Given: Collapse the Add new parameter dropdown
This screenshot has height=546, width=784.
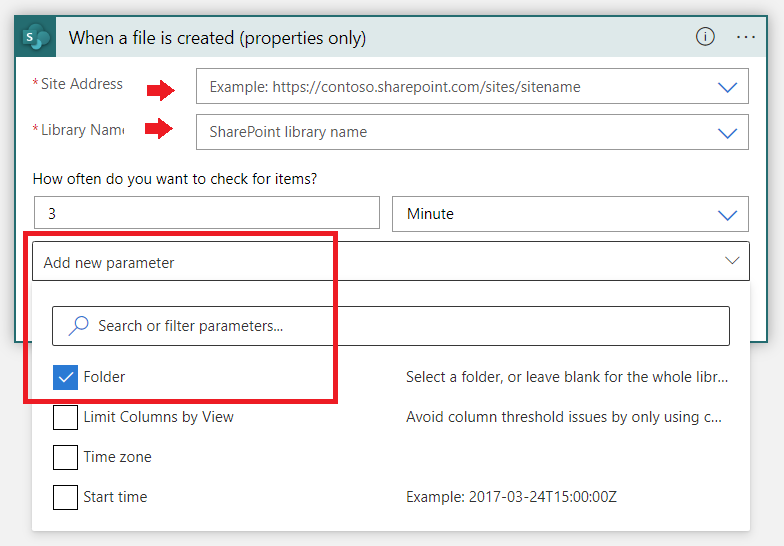Looking at the screenshot, I should [732, 262].
